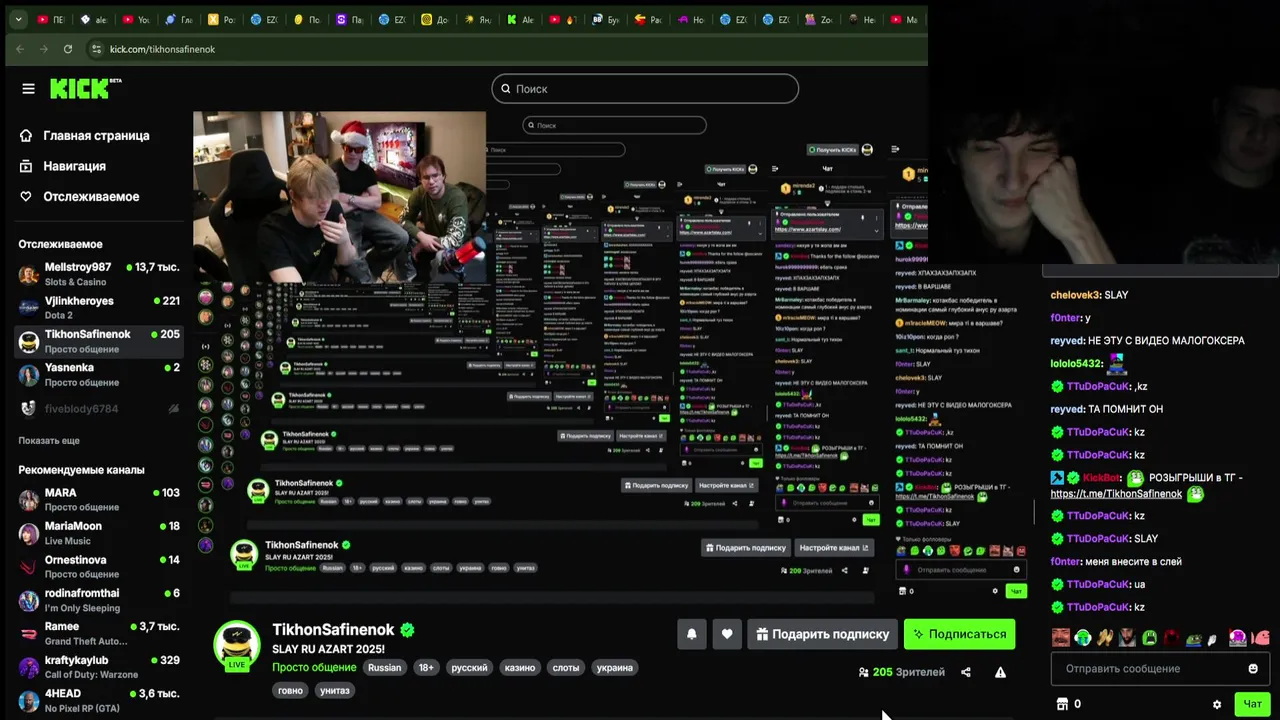Switch to the Zo browser tab

[x=819, y=20]
